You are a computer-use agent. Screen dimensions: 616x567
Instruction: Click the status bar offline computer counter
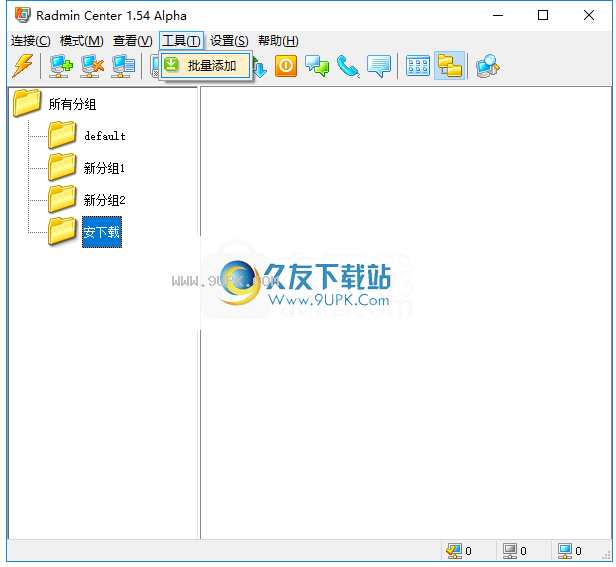click(x=514, y=550)
